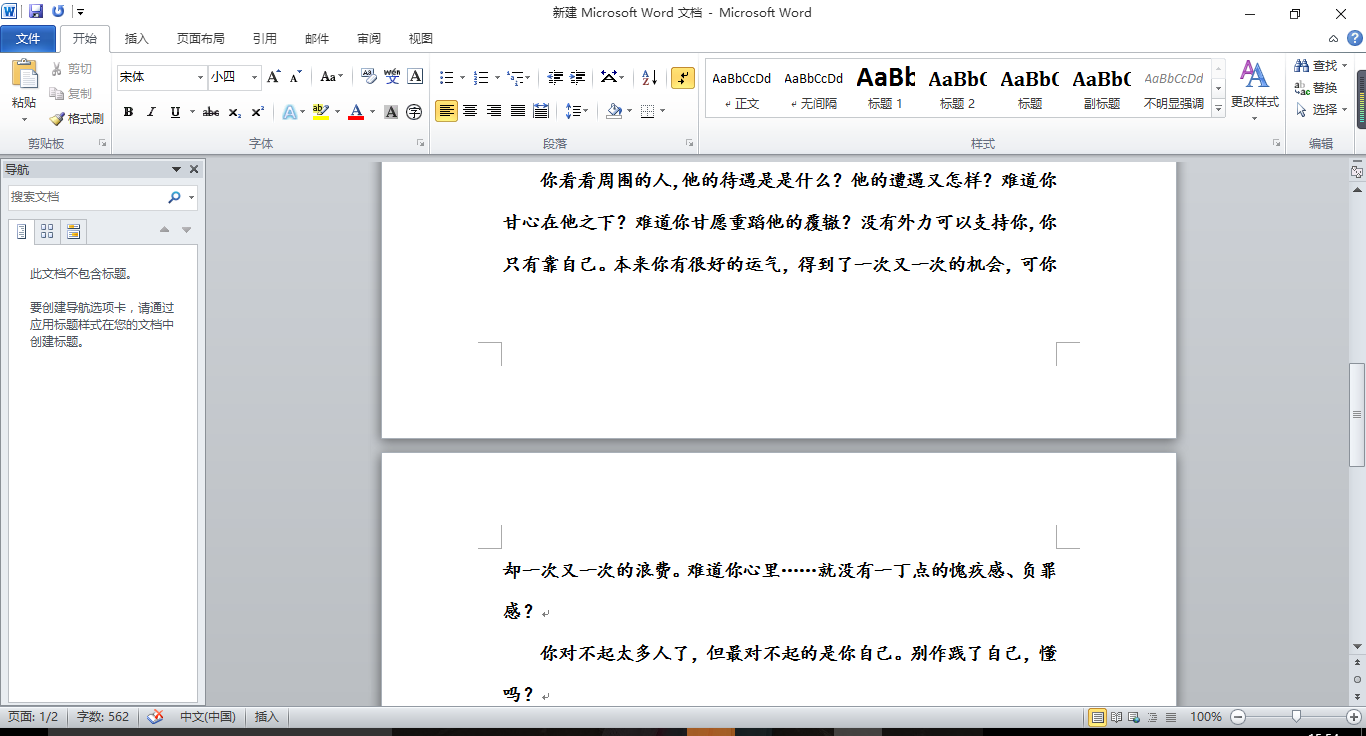This screenshot has height=736, width=1366.
Task: Click the Enclosed Character (字) icon
Action: tap(414, 112)
